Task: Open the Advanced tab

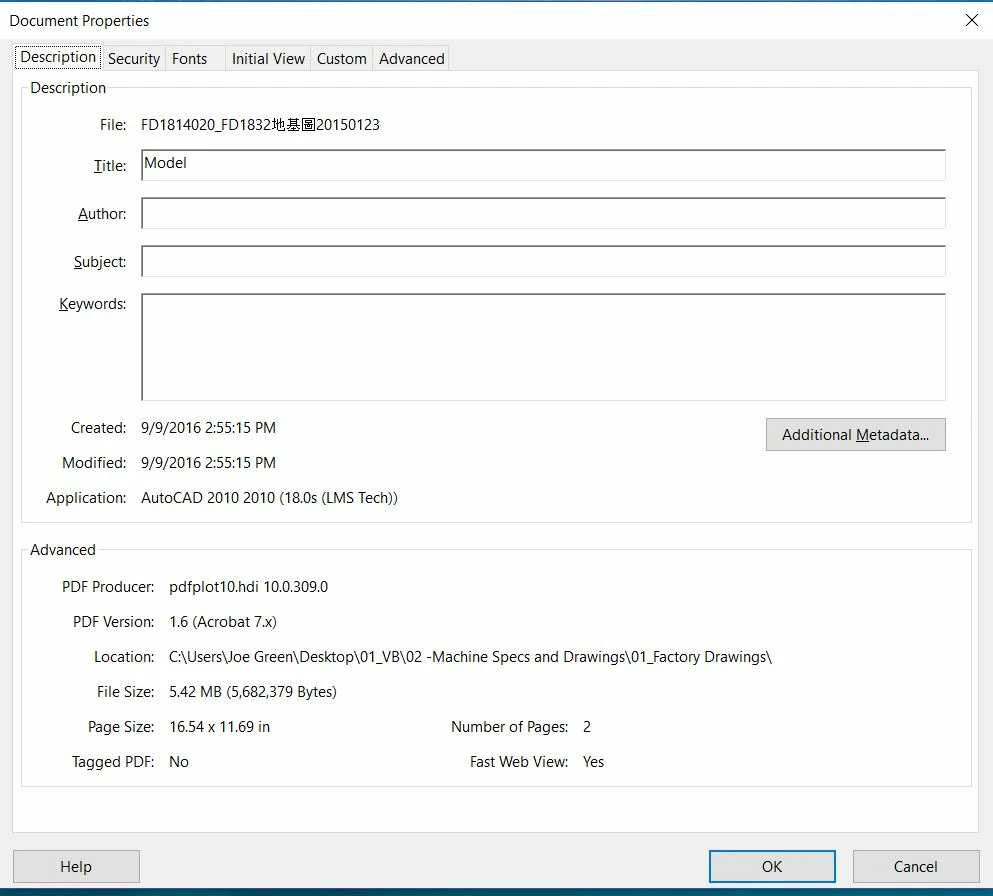Action: click(411, 58)
